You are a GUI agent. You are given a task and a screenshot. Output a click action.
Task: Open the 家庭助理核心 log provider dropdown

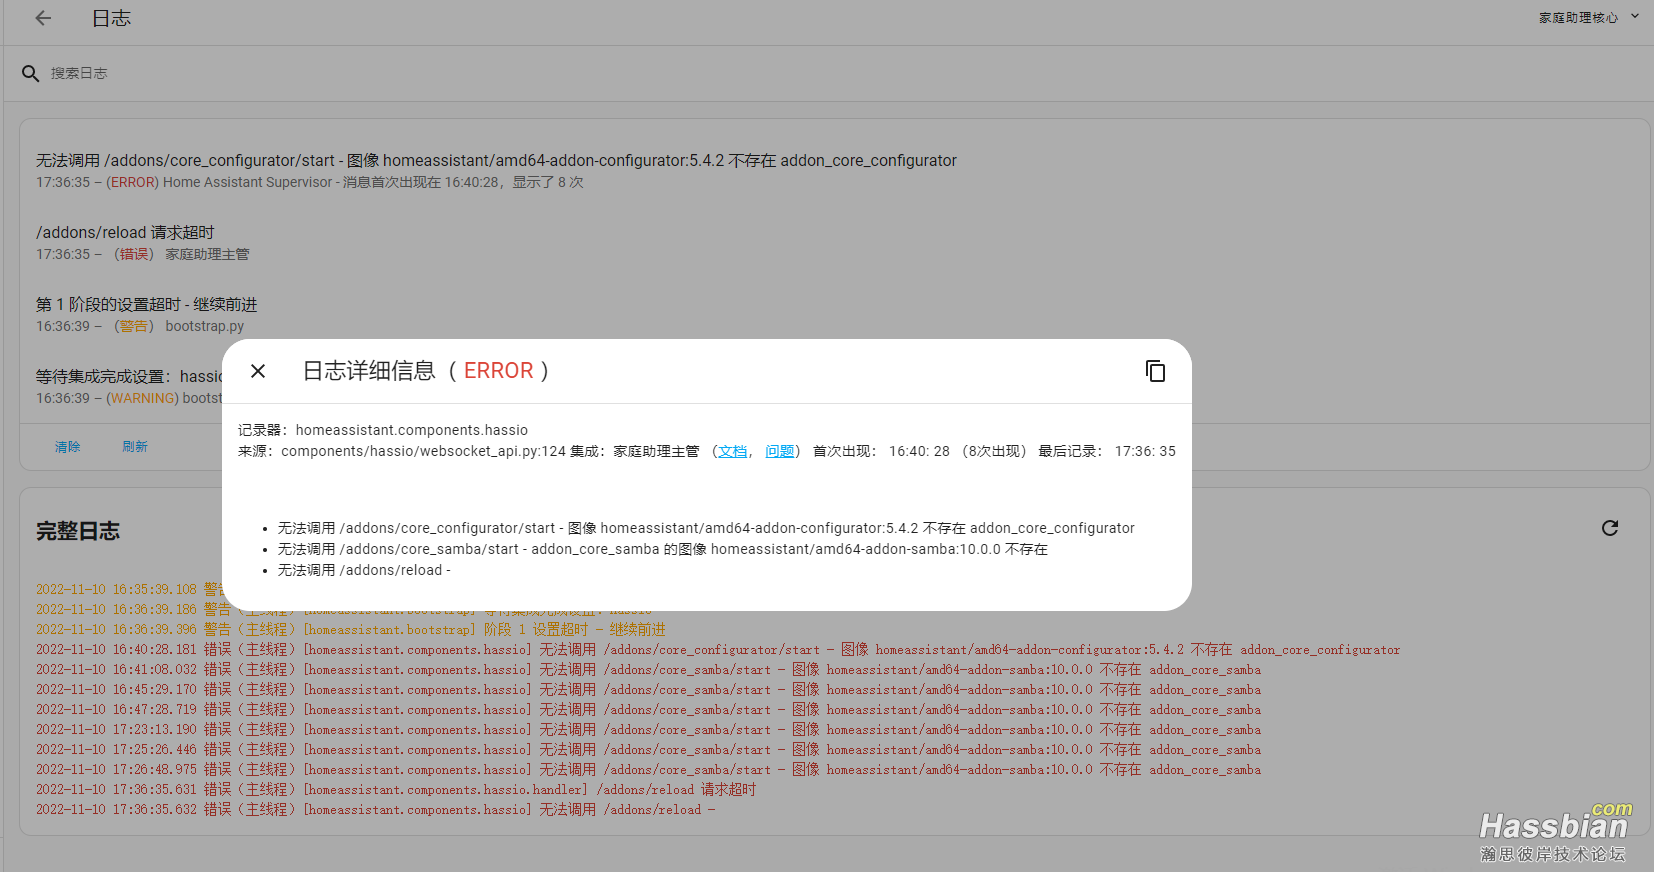[x=1589, y=17]
